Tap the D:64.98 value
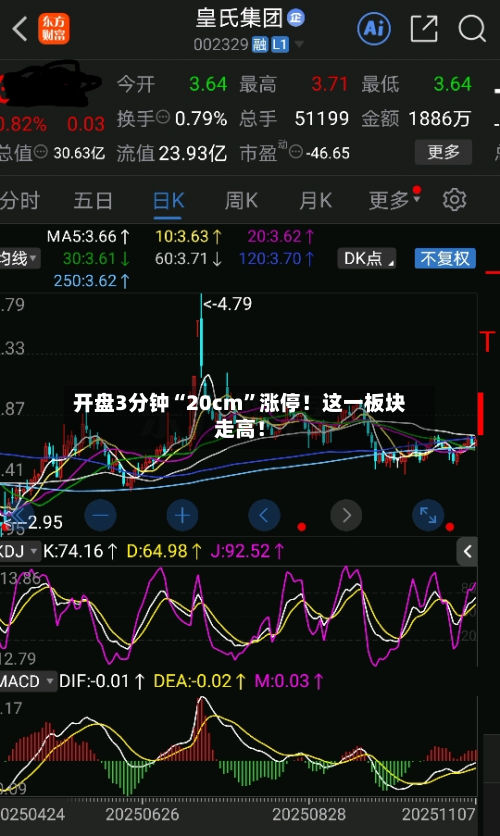 coord(164,551)
